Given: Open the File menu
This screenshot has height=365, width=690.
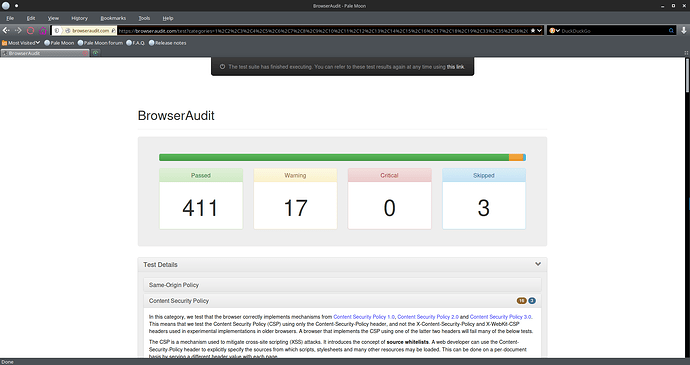Looking at the screenshot, I should pos(10,18).
